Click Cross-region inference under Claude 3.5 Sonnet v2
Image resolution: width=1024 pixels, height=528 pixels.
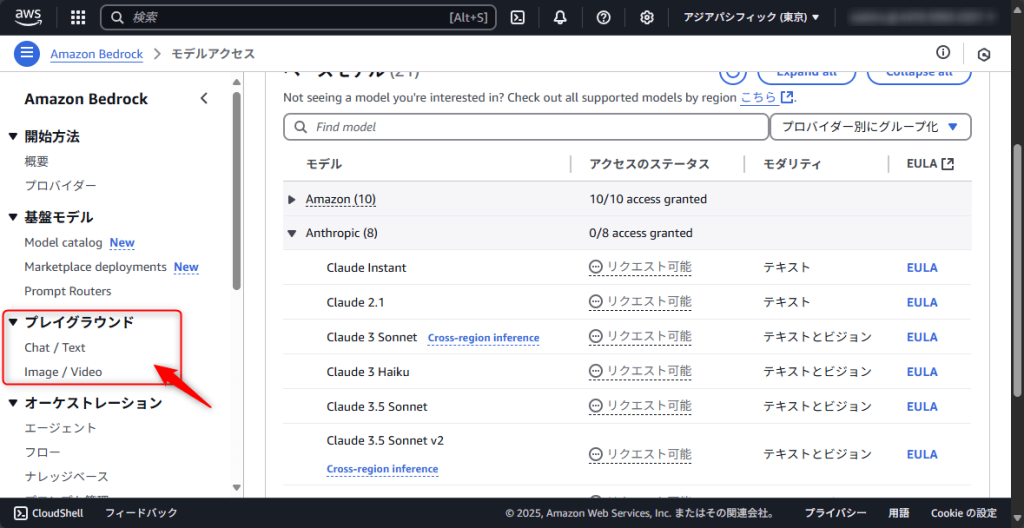(383, 469)
